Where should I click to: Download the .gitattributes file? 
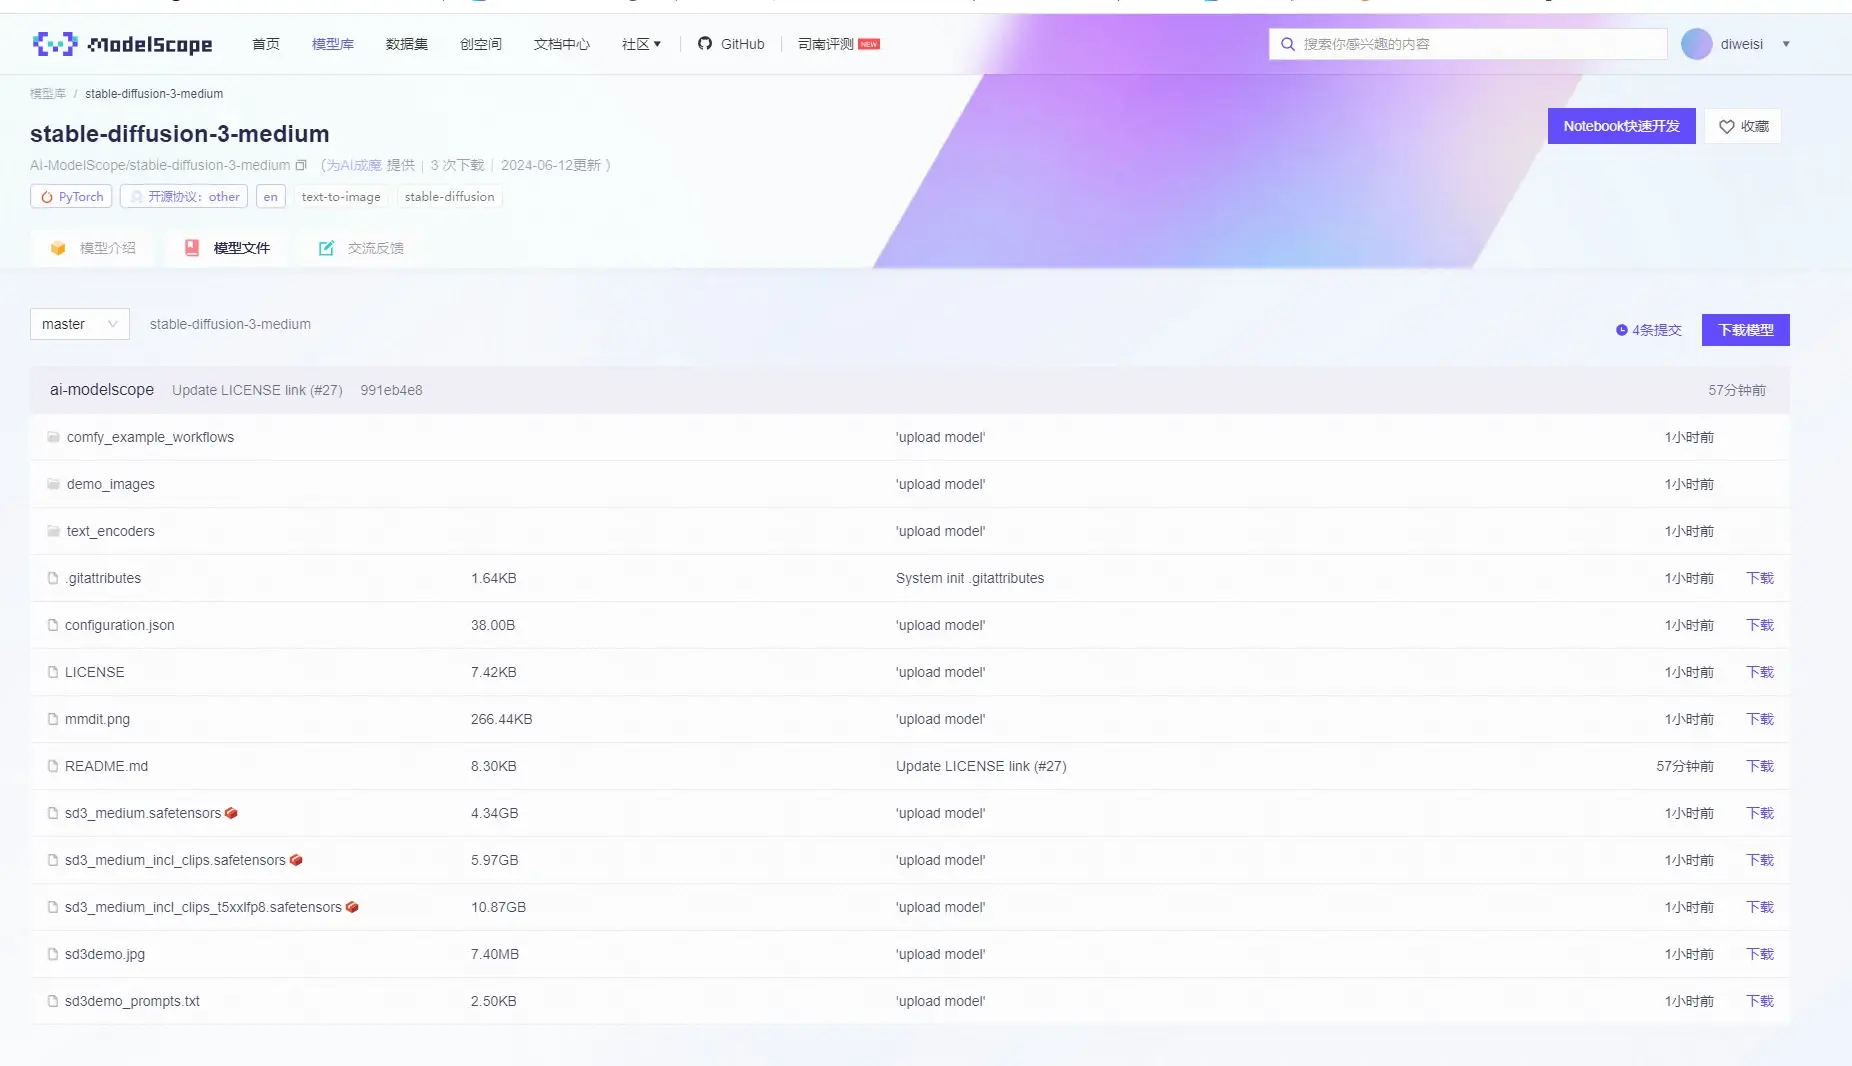coord(1760,578)
